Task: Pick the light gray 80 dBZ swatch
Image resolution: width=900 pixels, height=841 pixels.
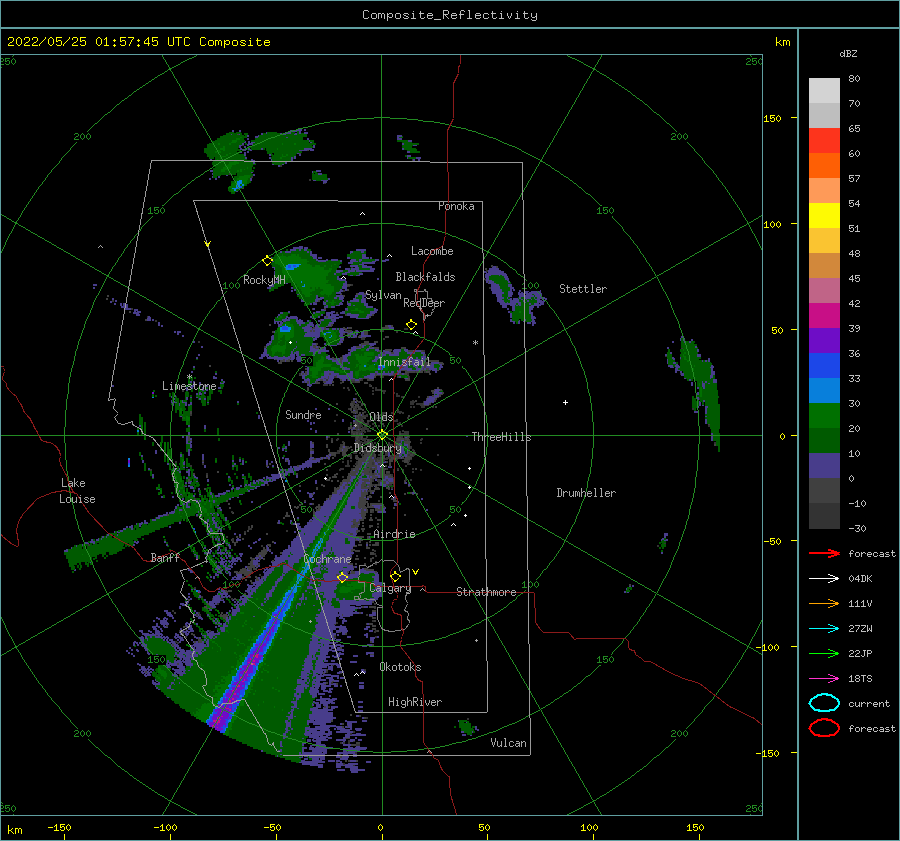Action: pos(824,91)
